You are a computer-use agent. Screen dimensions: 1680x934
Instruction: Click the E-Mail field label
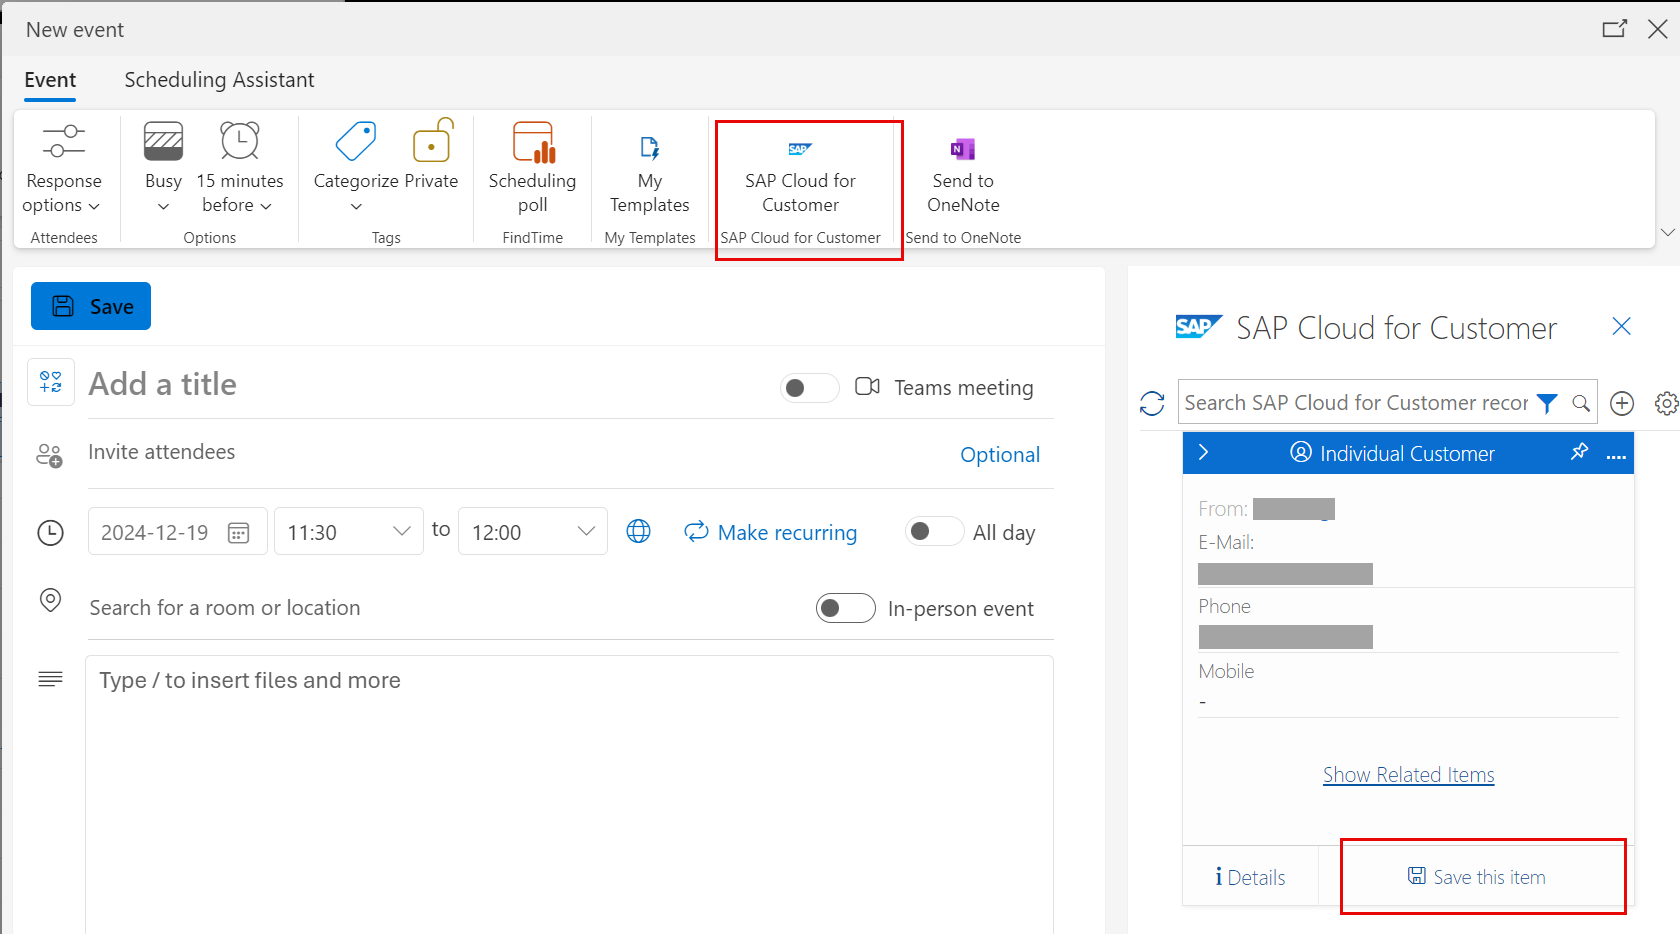(1226, 542)
